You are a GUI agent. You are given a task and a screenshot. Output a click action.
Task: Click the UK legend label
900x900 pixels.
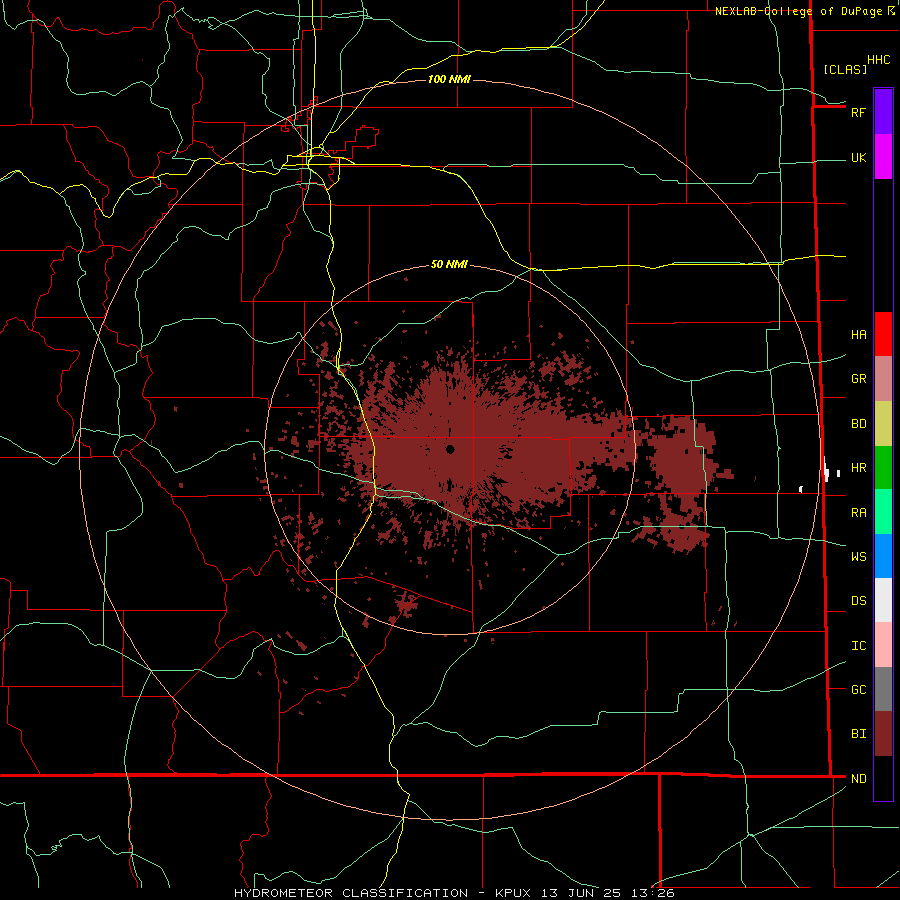(x=858, y=157)
